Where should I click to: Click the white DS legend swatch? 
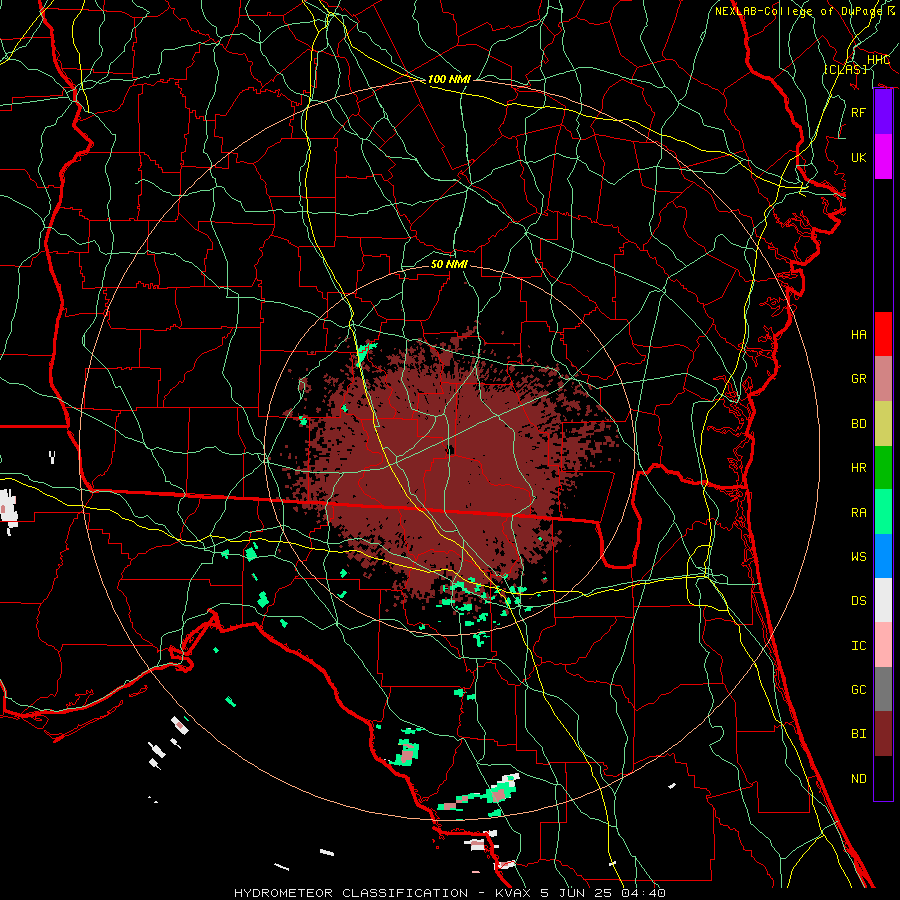tap(883, 600)
